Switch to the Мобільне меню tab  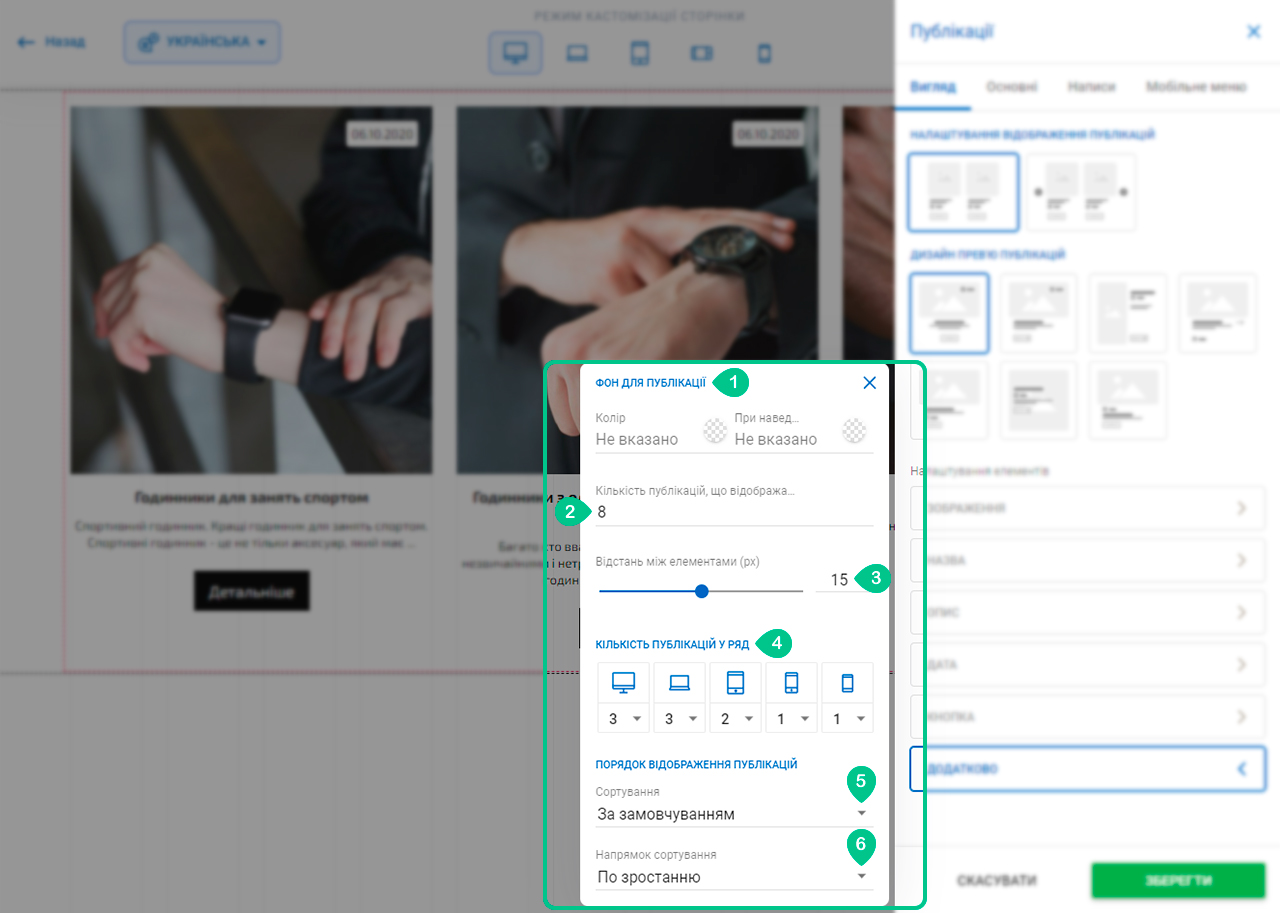point(1196,87)
